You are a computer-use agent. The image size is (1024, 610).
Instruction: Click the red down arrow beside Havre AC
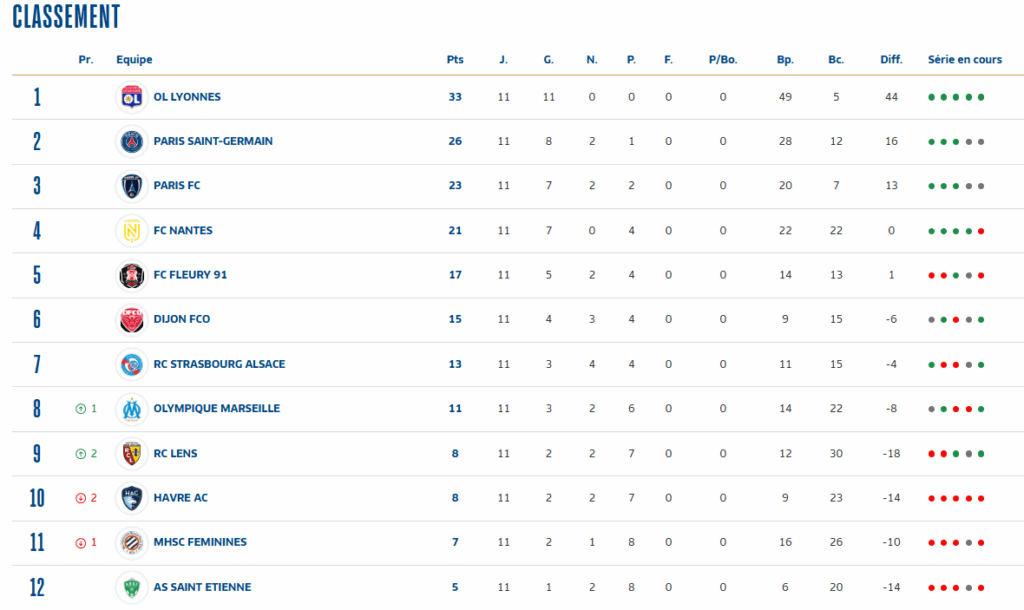[80, 498]
